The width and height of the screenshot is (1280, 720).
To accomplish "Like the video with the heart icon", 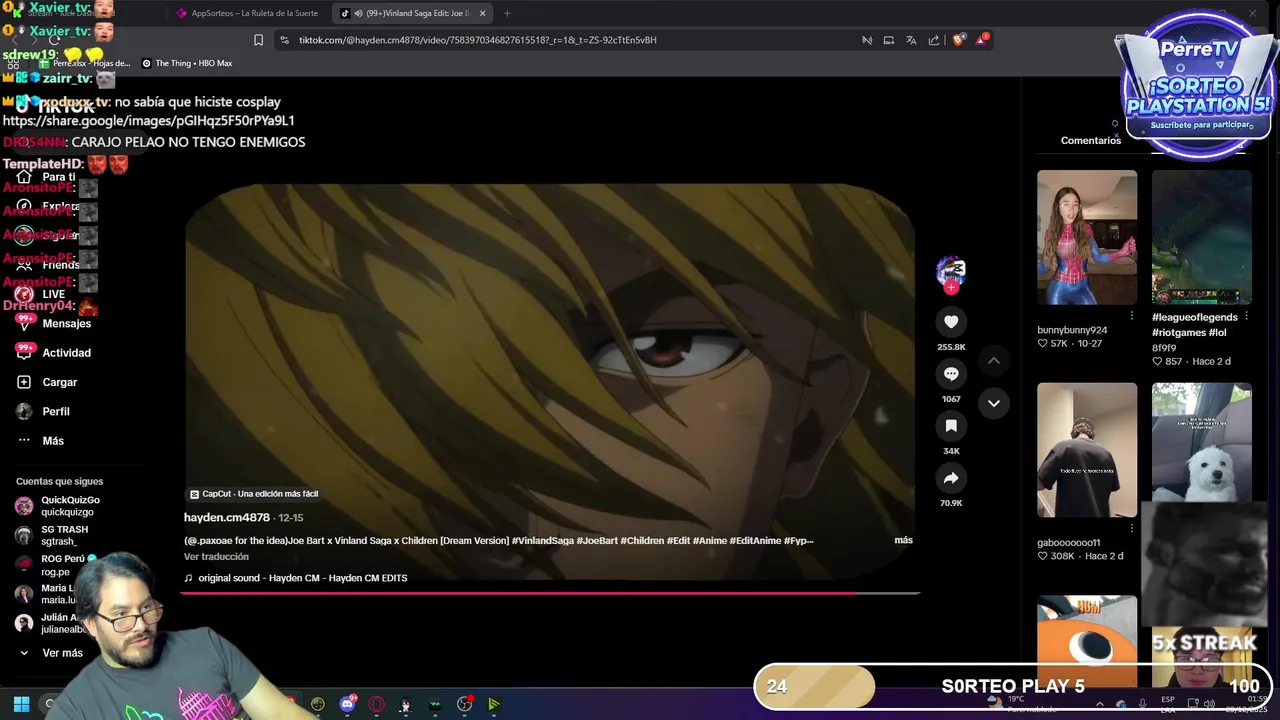I will [951, 321].
